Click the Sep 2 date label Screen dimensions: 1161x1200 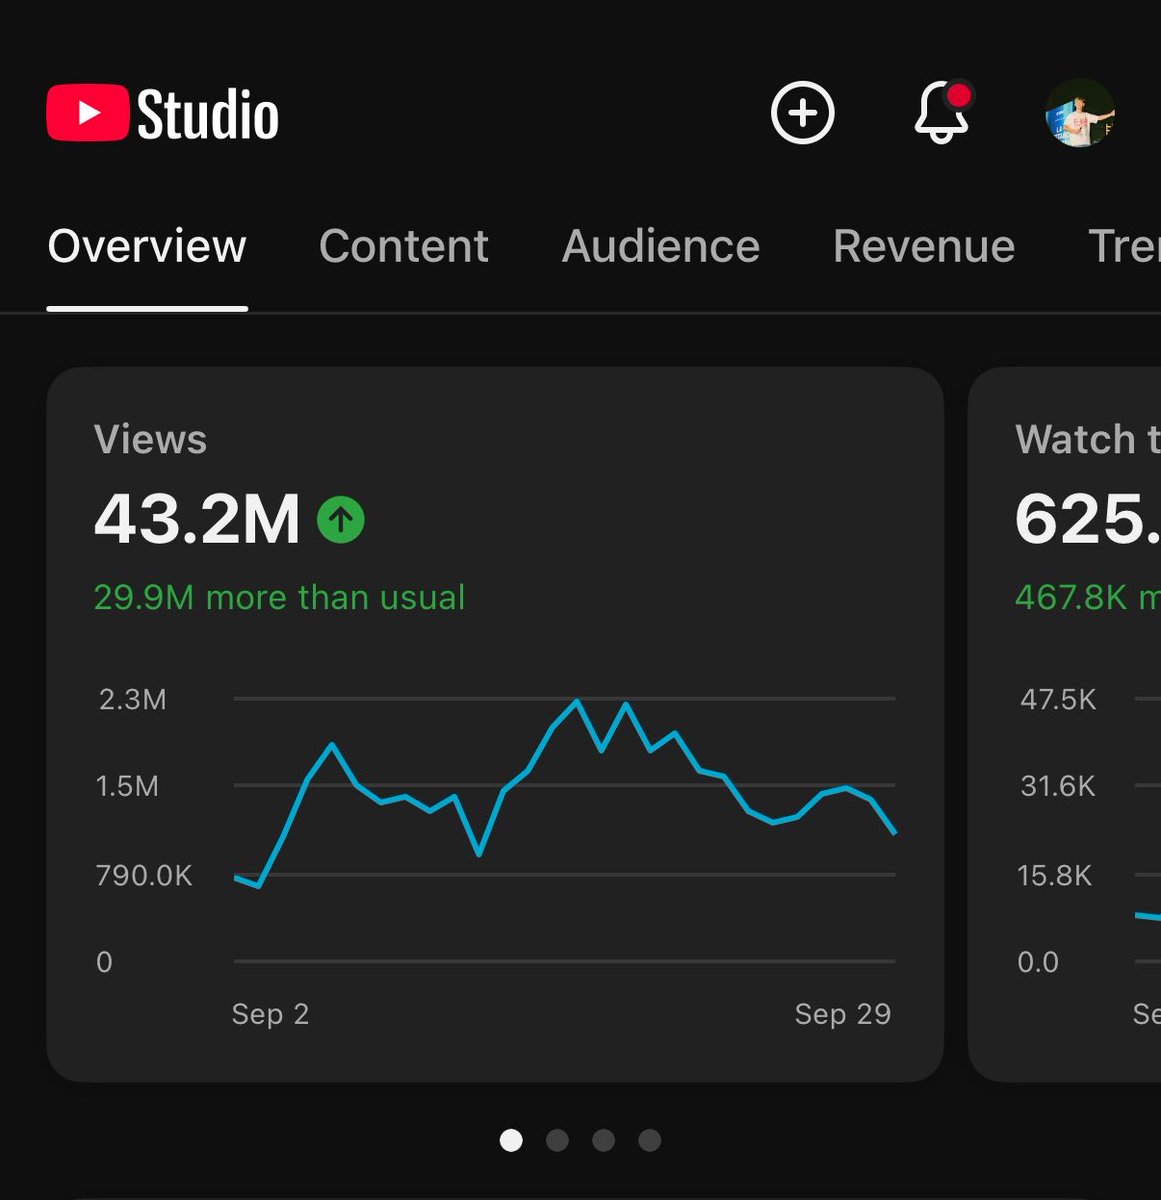tap(270, 1014)
